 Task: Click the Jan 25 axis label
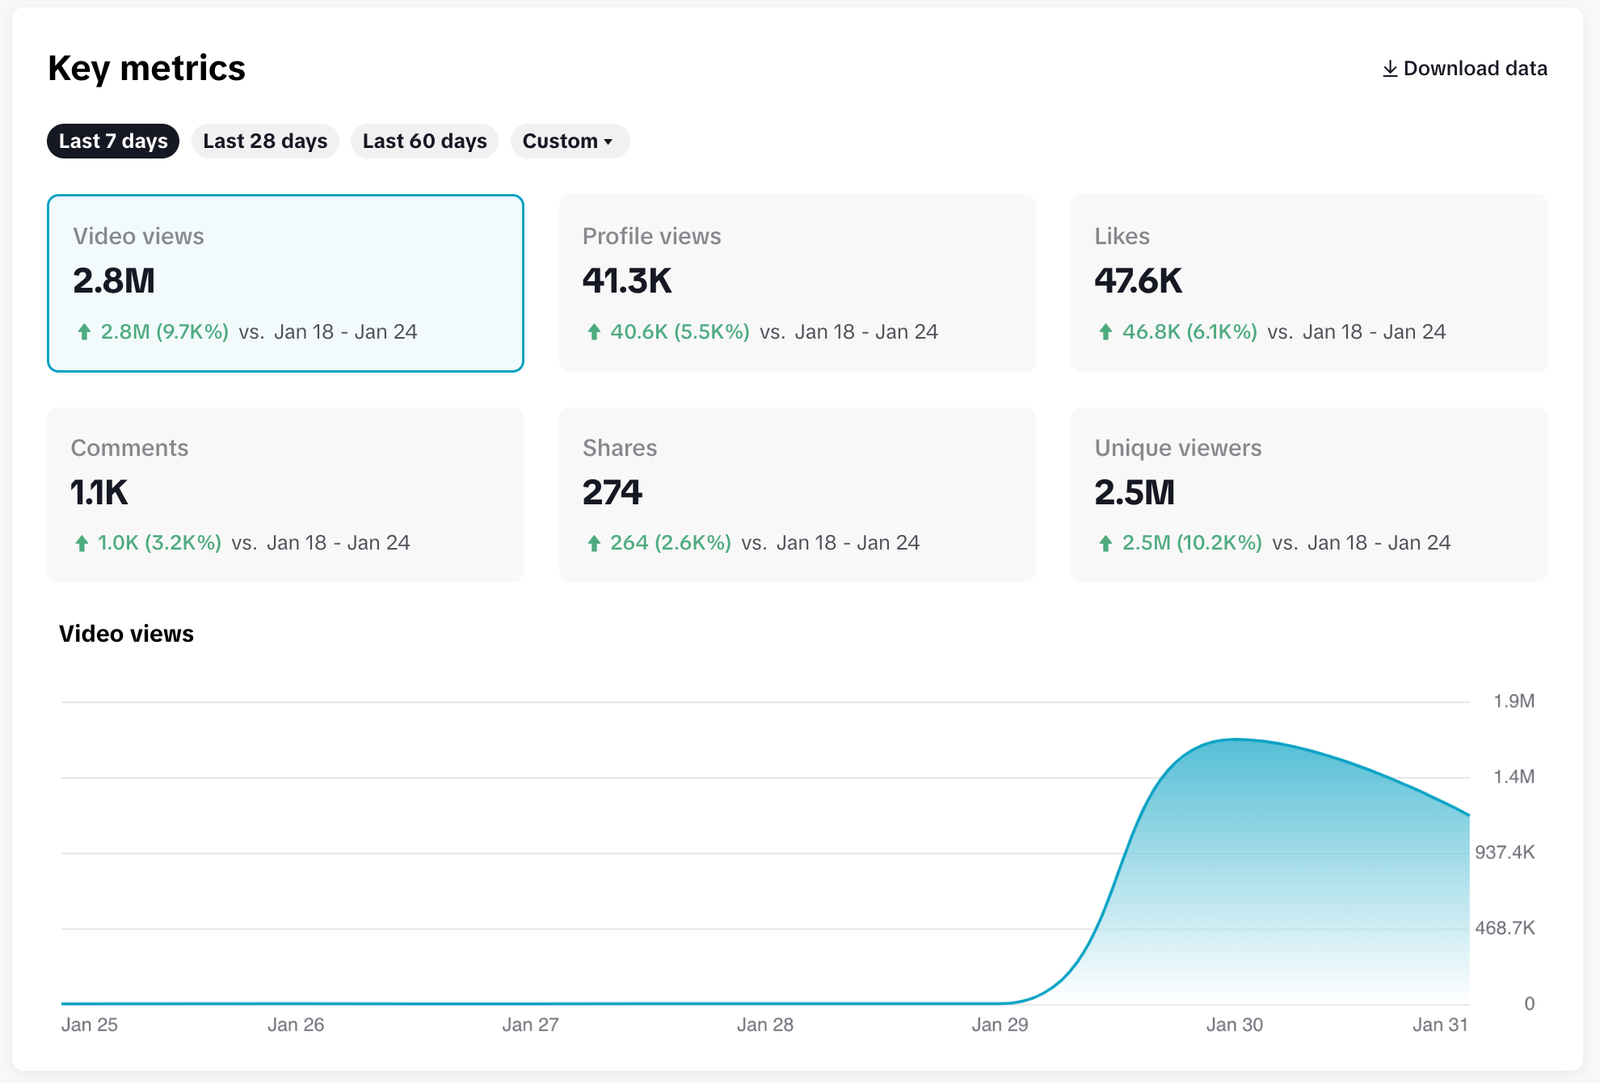(x=89, y=1025)
